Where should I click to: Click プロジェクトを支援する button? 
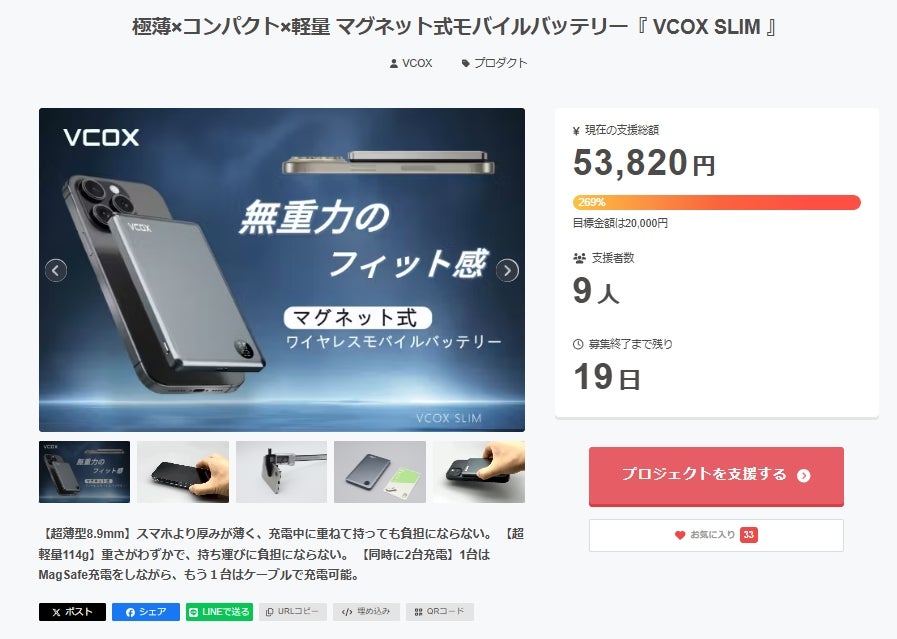(716, 476)
